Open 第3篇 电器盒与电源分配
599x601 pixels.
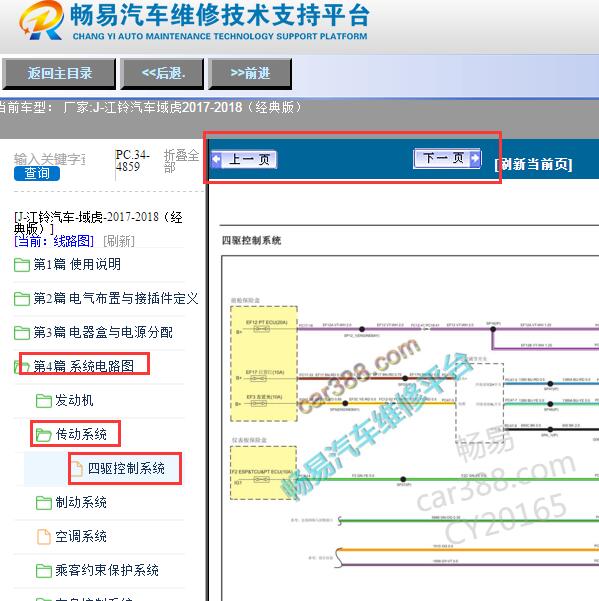[103, 332]
